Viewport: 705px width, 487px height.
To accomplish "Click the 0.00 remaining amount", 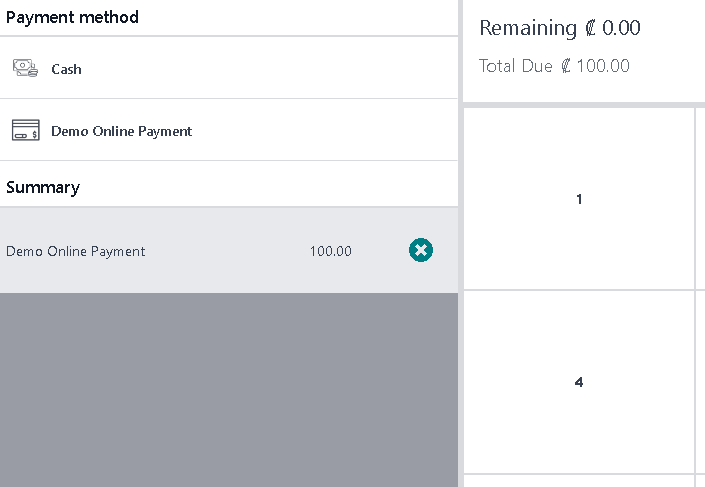I will (x=621, y=28).
